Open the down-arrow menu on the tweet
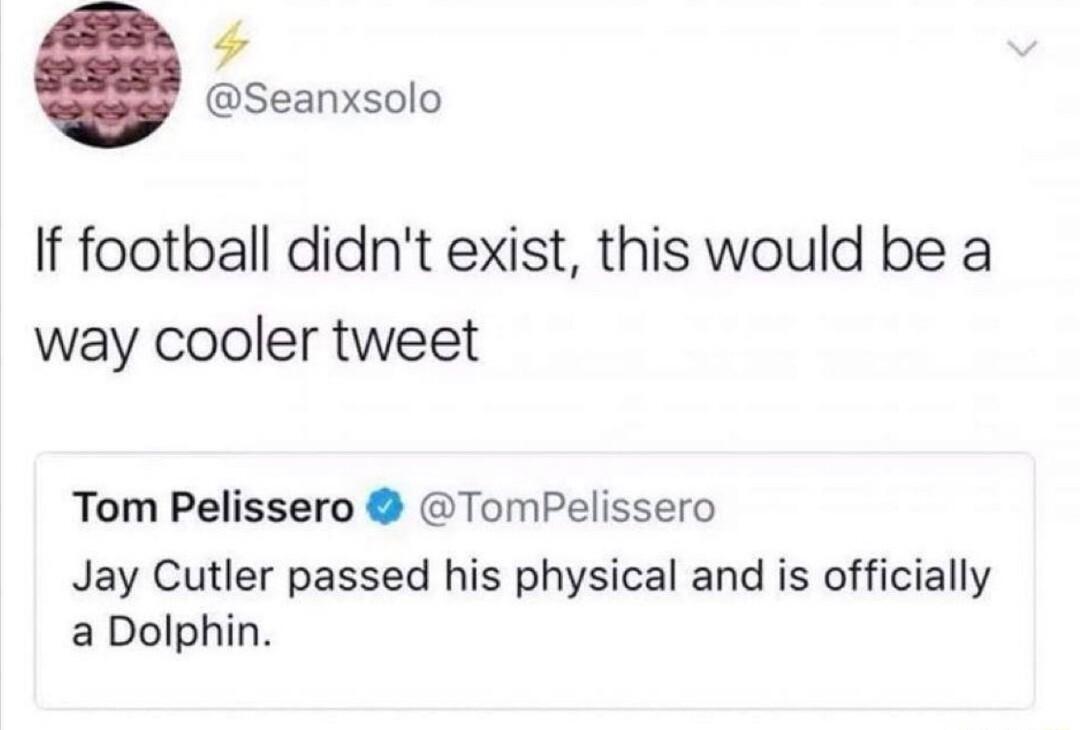The width and height of the screenshot is (1080, 730). click(x=1022, y=50)
